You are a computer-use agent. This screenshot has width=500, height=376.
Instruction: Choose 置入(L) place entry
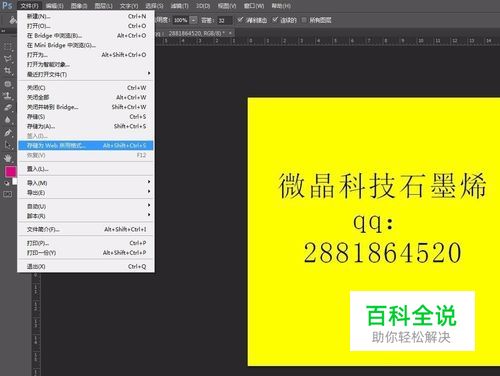pos(86,169)
